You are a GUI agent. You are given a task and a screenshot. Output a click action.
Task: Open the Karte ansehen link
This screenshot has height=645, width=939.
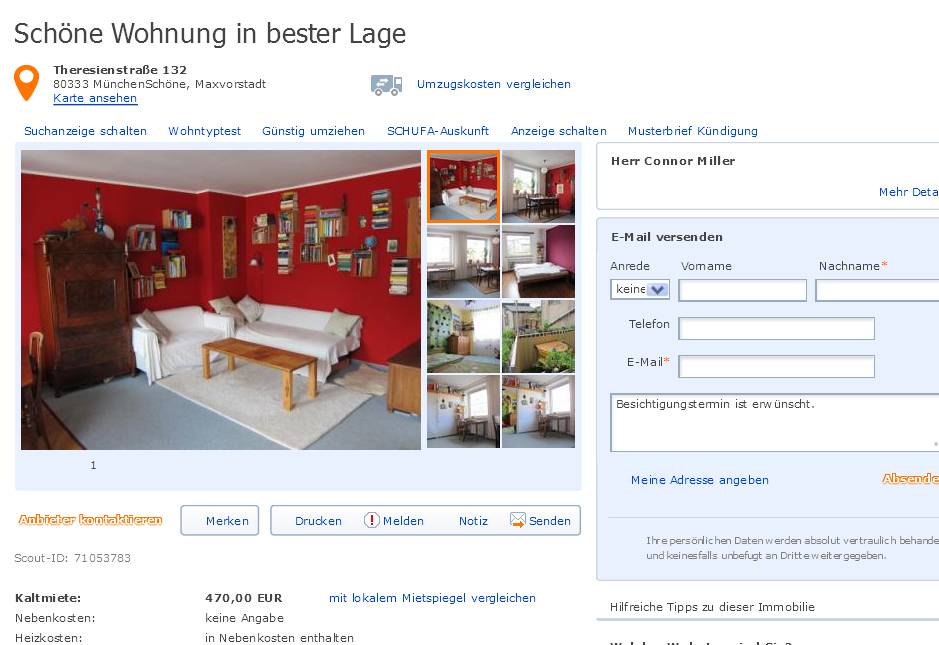point(95,98)
